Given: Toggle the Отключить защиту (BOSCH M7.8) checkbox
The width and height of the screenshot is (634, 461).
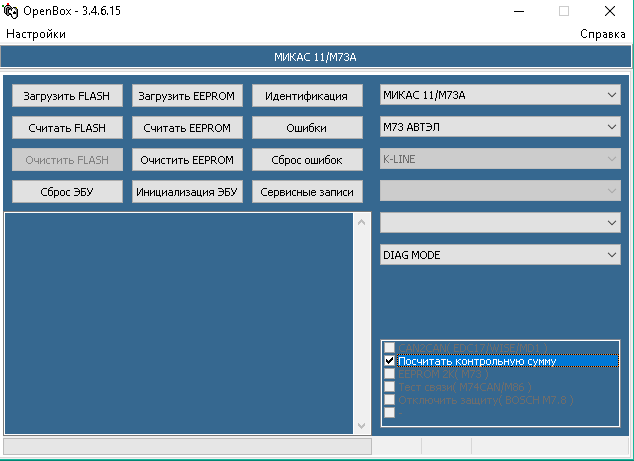Looking at the screenshot, I should 390,400.
